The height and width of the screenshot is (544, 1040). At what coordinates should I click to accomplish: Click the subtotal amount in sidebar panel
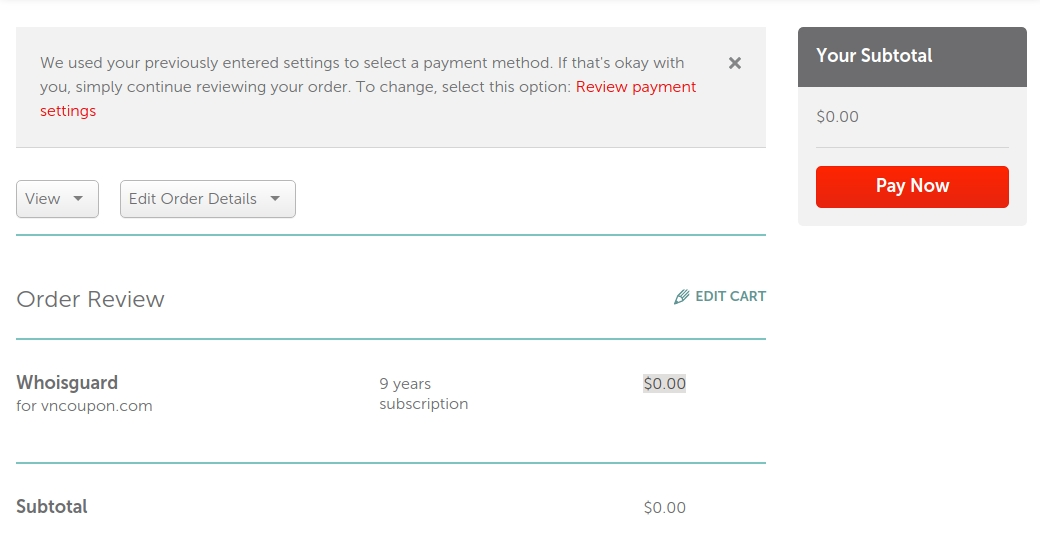pyautogui.click(x=837, y=117)
